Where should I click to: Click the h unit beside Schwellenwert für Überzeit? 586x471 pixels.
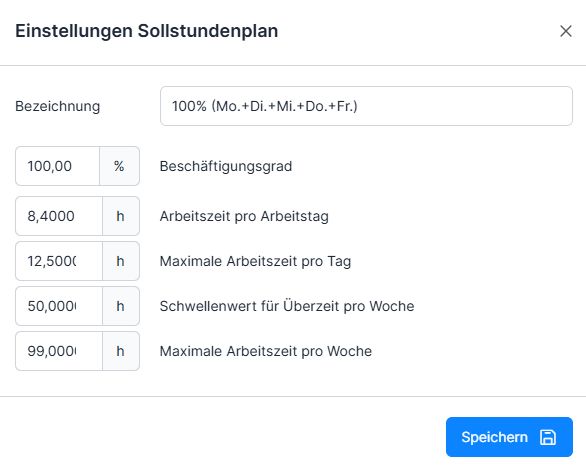click(121, 306)
